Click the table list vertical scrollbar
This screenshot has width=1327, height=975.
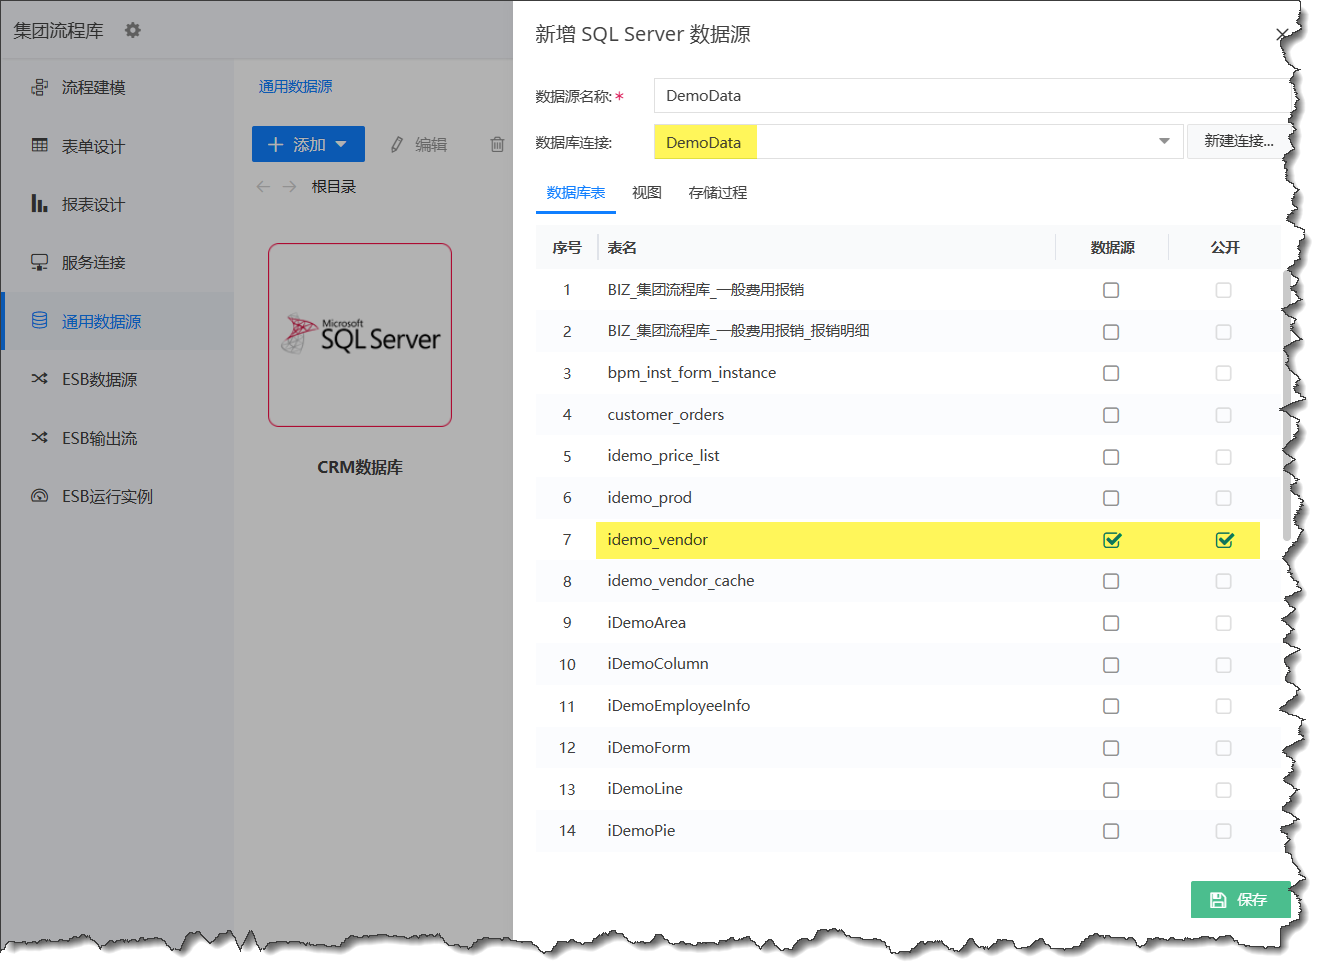point(1286,400)
